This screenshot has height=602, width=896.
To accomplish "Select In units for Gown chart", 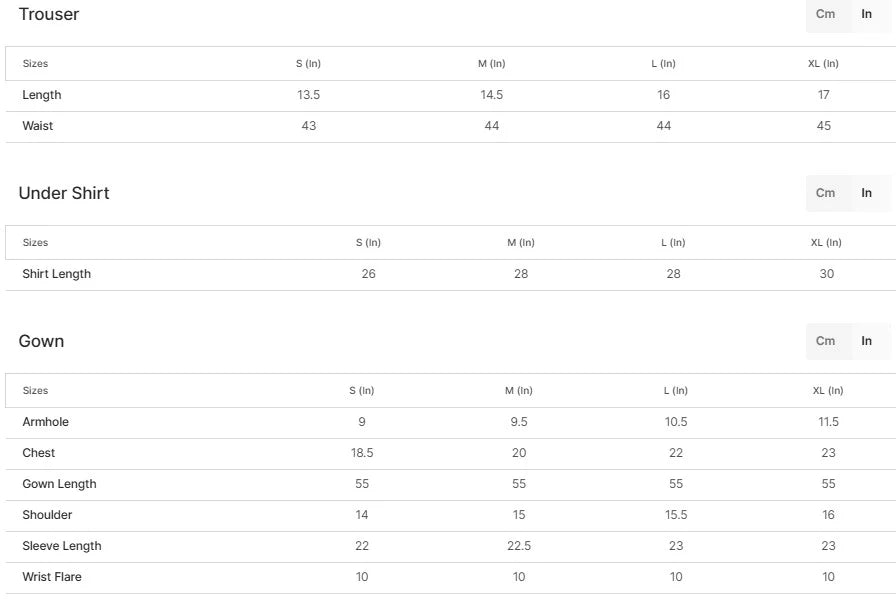I will [867, 341].
